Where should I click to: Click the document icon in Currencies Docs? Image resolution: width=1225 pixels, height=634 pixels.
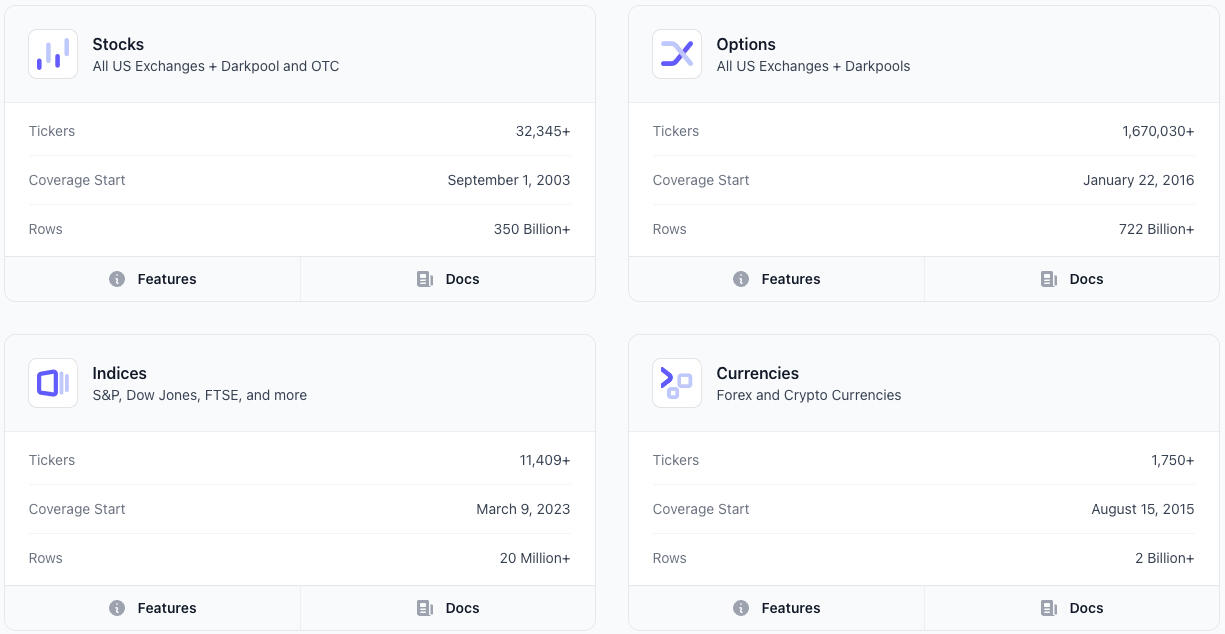[x=1048, y=608]
